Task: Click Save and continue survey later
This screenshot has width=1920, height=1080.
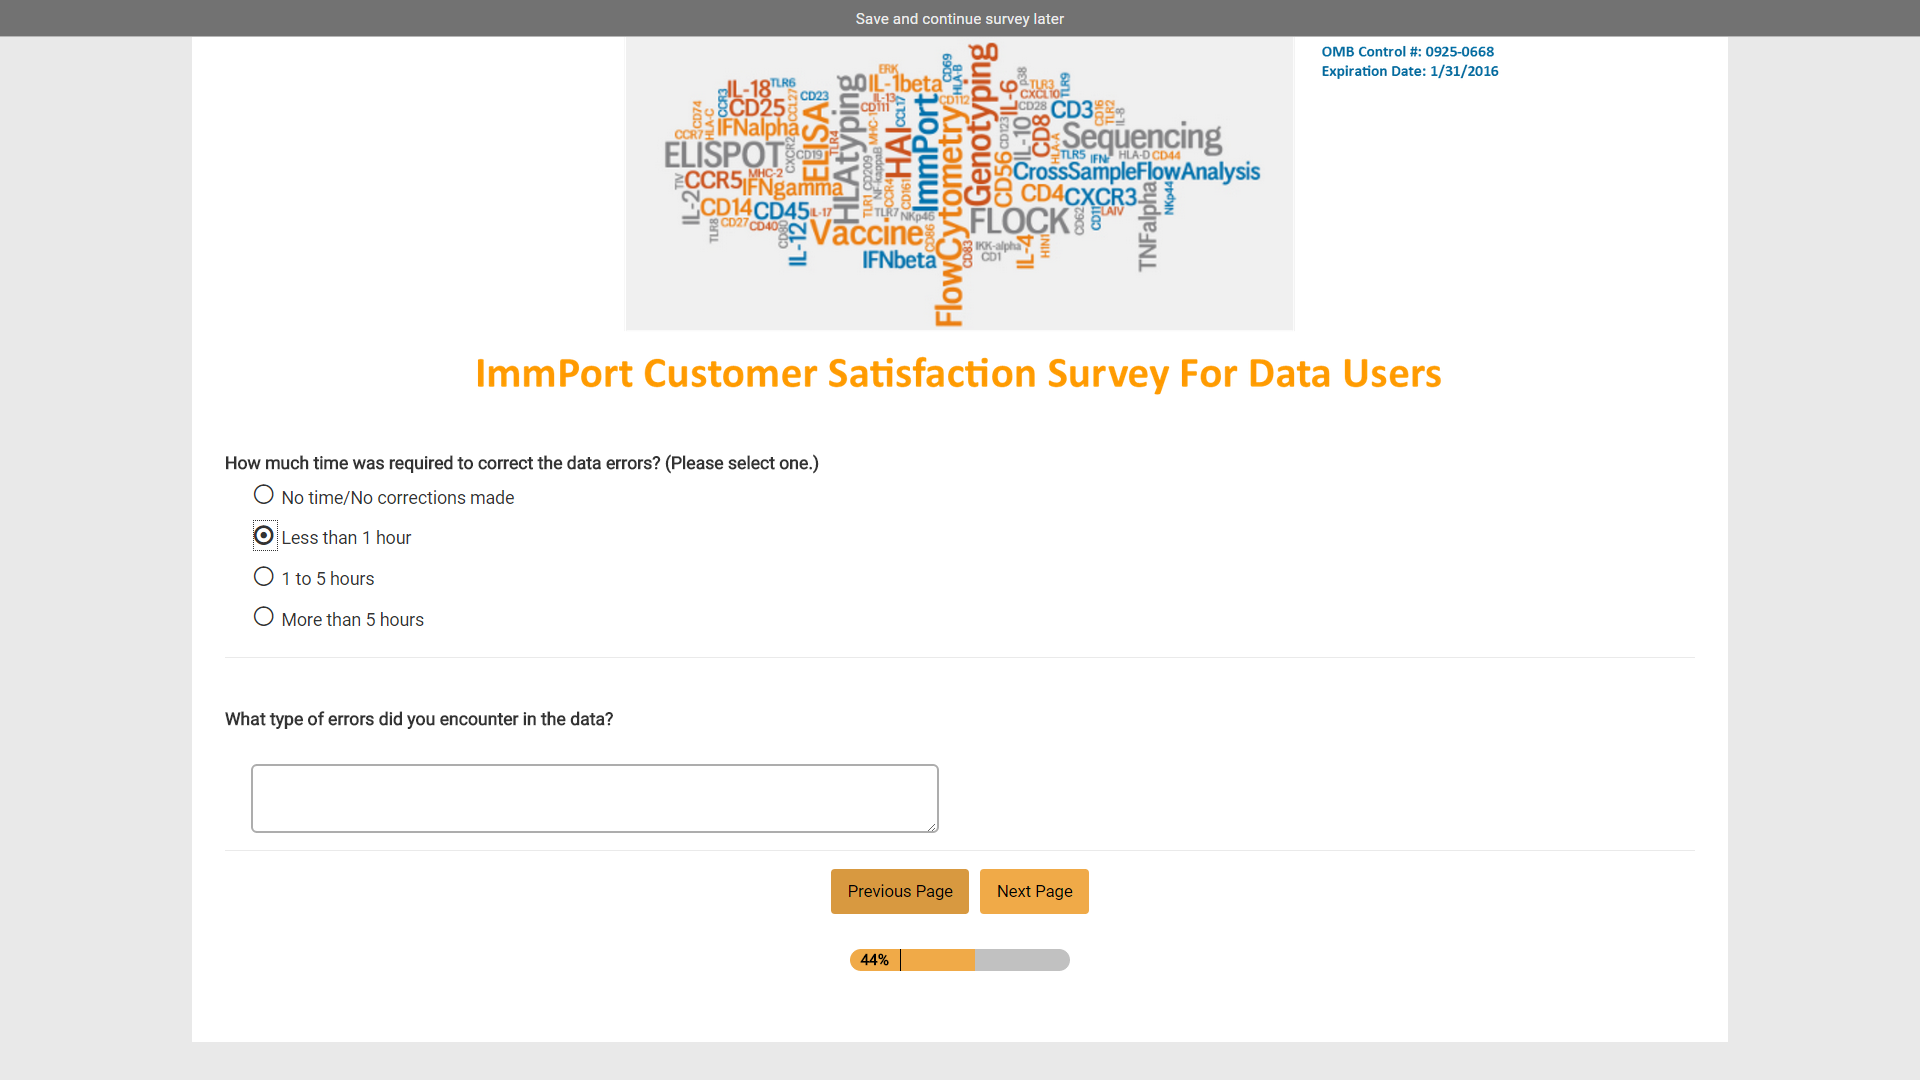Action: coord(959,19)
